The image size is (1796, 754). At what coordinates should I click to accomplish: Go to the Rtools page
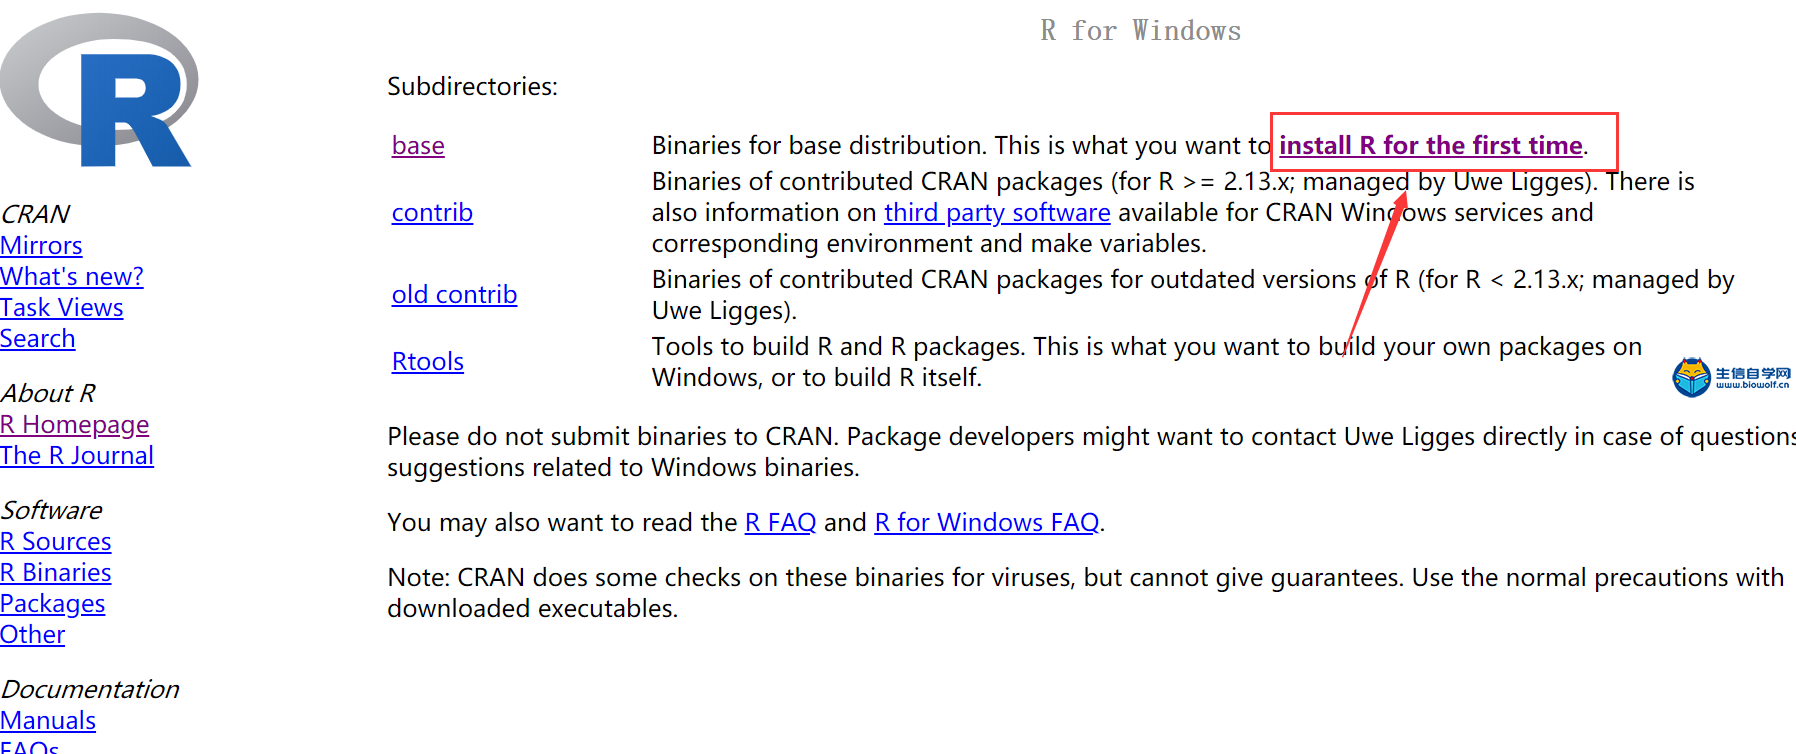428,362
